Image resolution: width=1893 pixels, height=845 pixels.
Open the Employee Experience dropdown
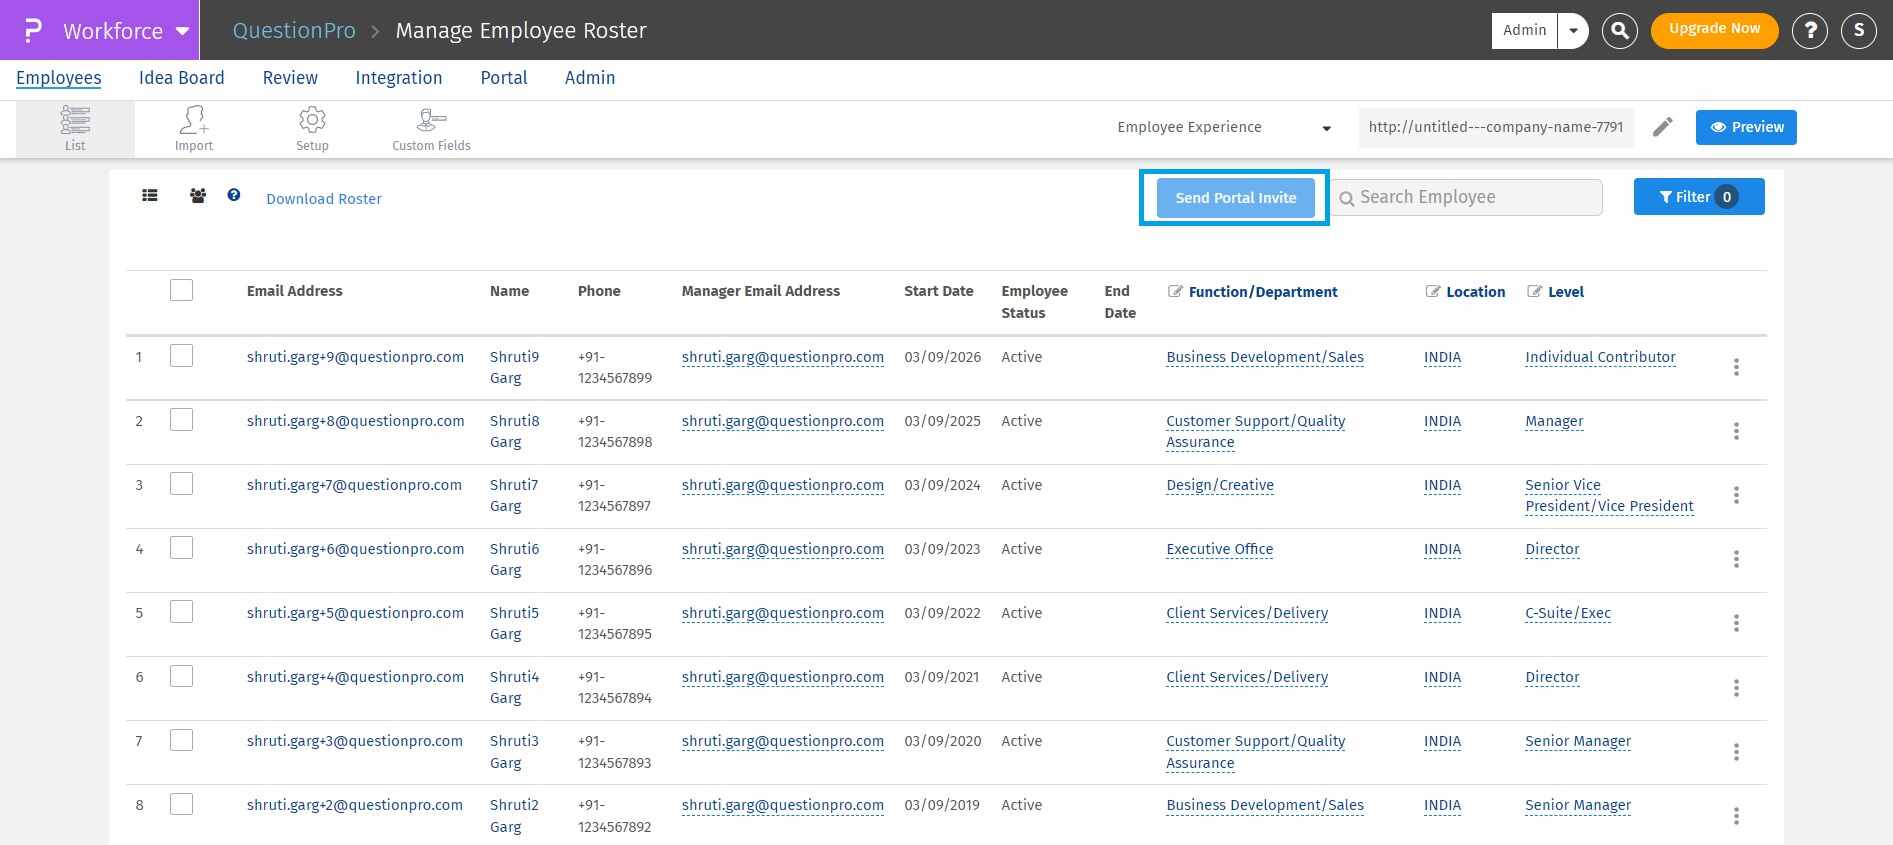1224,127
